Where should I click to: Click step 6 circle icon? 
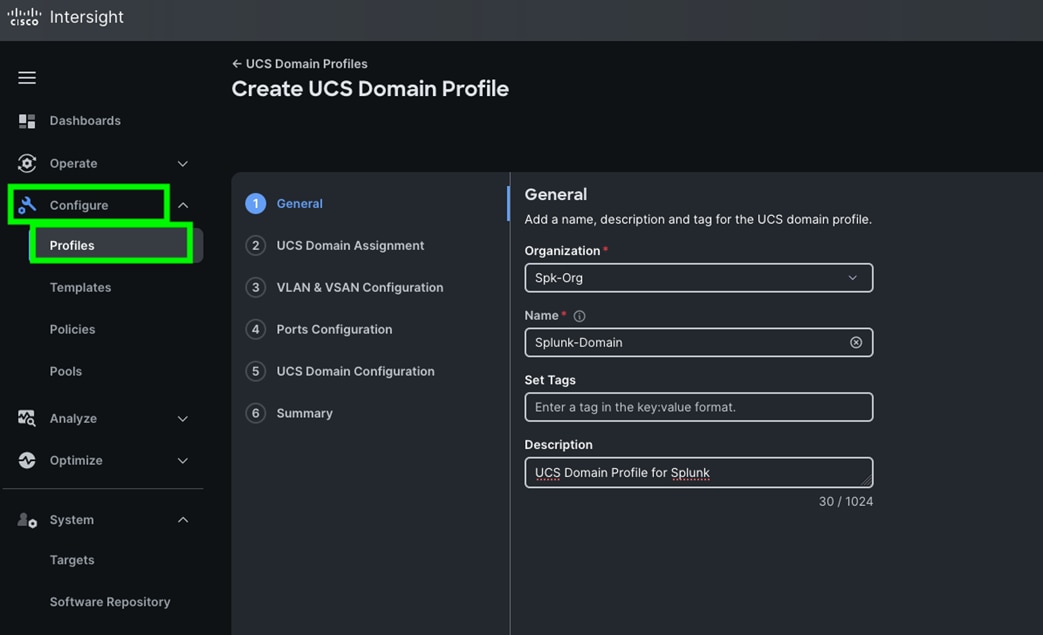[255, 413]
